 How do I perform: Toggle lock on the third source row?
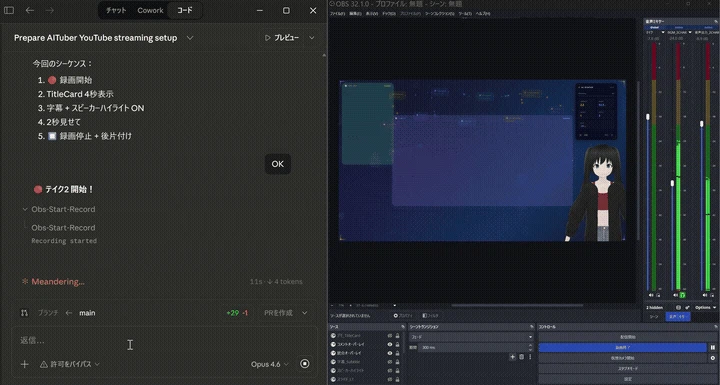[398, 353]
